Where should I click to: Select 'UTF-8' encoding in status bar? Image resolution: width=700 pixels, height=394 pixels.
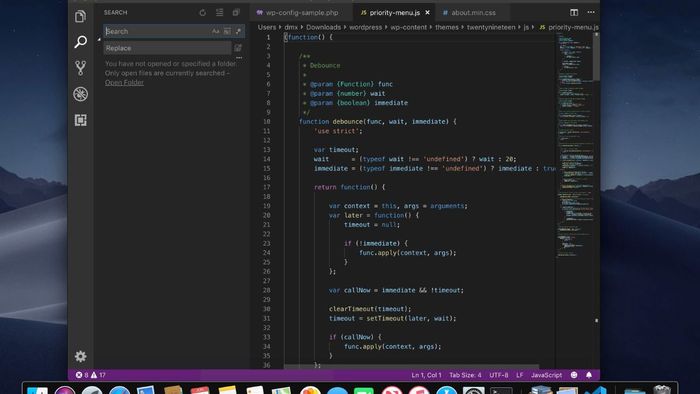click(x=499, y=375)
